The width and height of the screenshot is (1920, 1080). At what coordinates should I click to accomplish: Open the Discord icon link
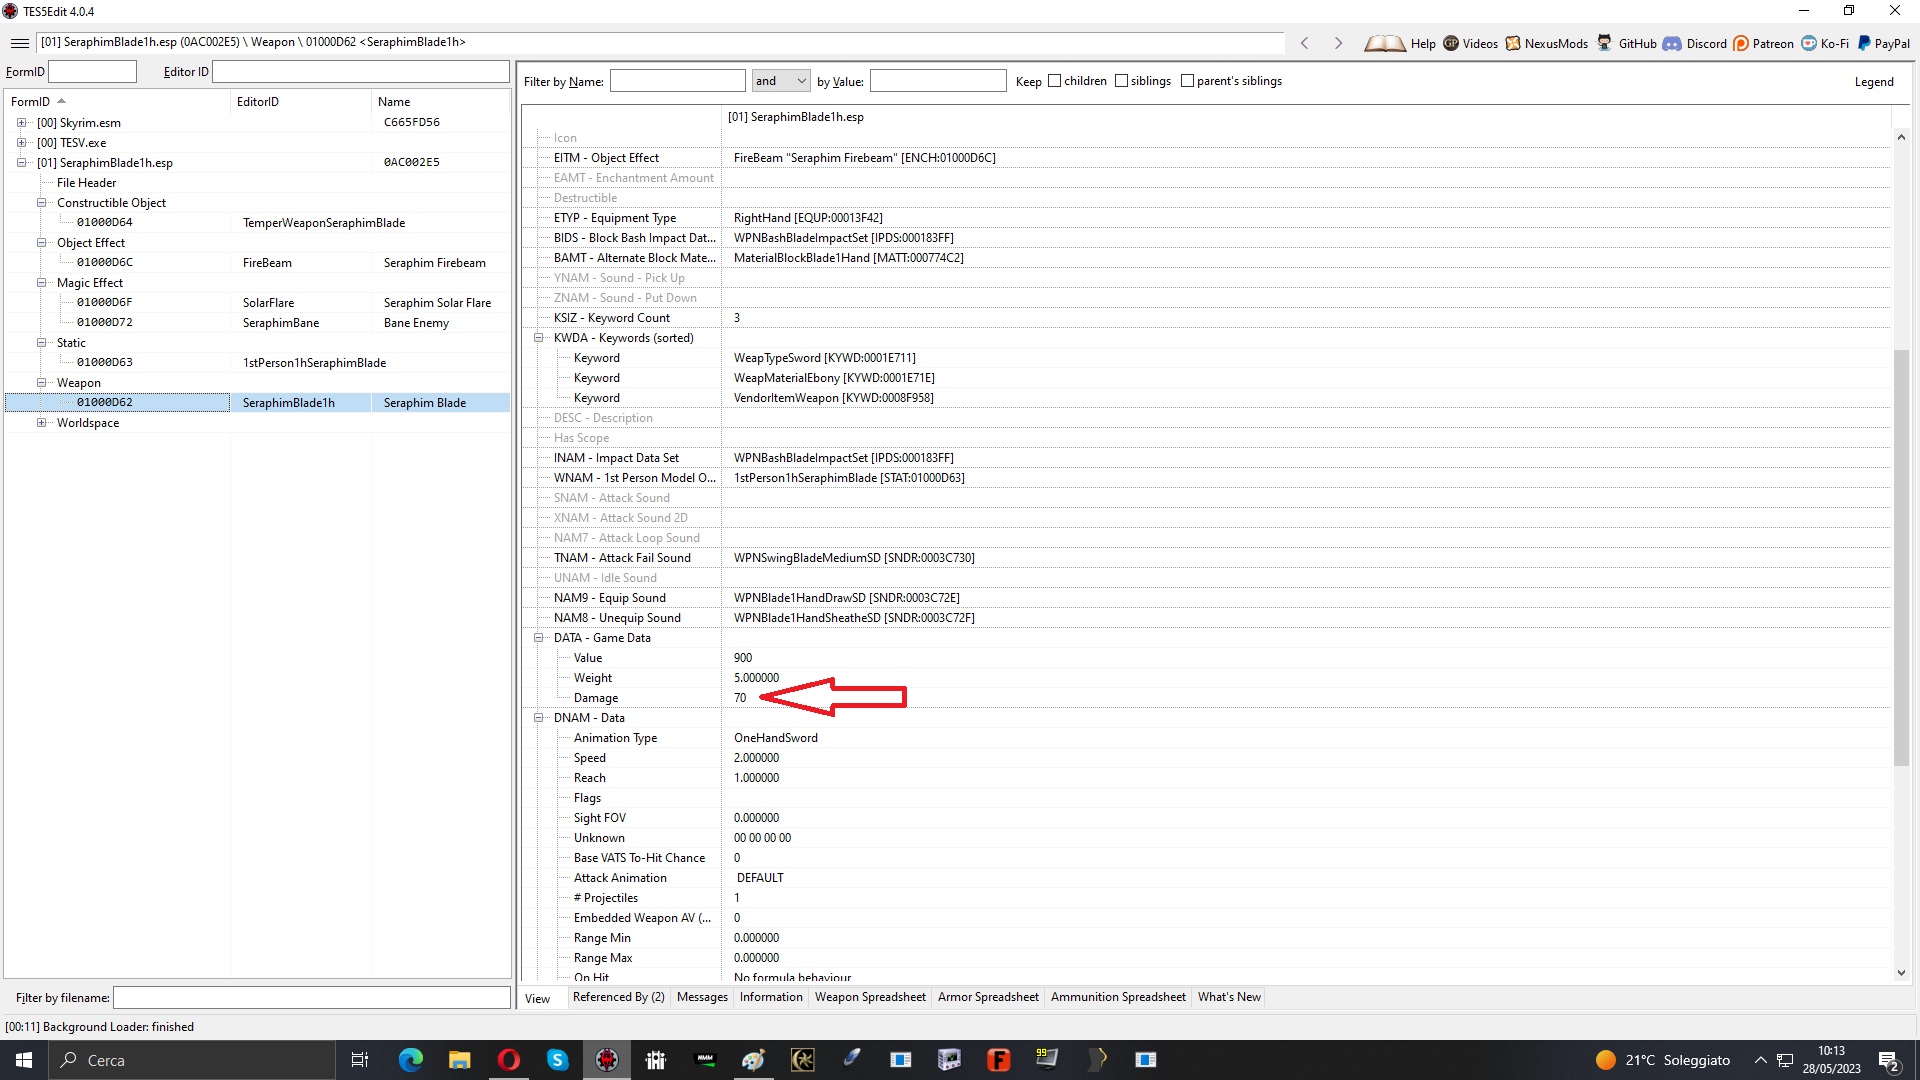pyautogui.click(x=1672, y=43)
